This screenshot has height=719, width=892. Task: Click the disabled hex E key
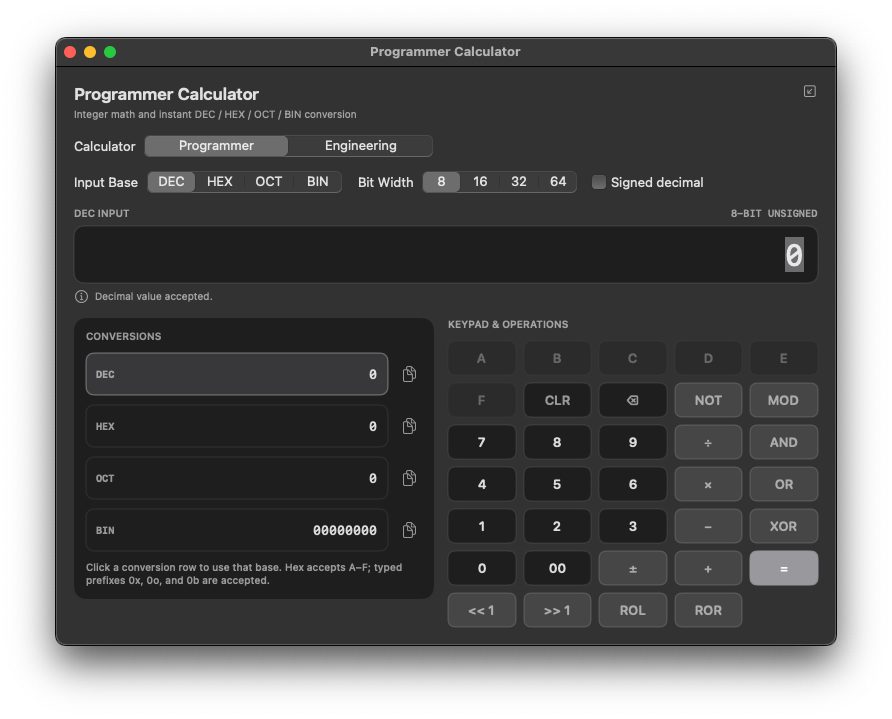(x=783, y=358)
